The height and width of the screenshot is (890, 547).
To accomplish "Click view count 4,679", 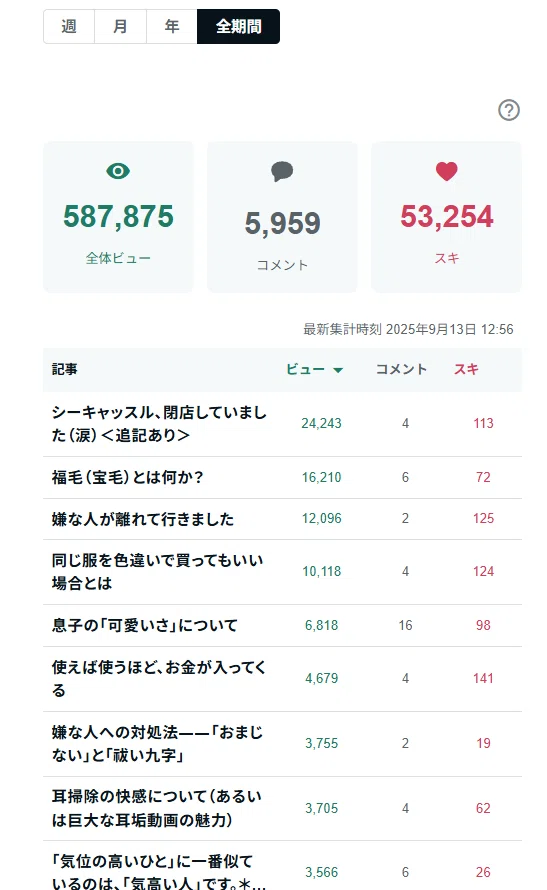I will coord(321,678).
